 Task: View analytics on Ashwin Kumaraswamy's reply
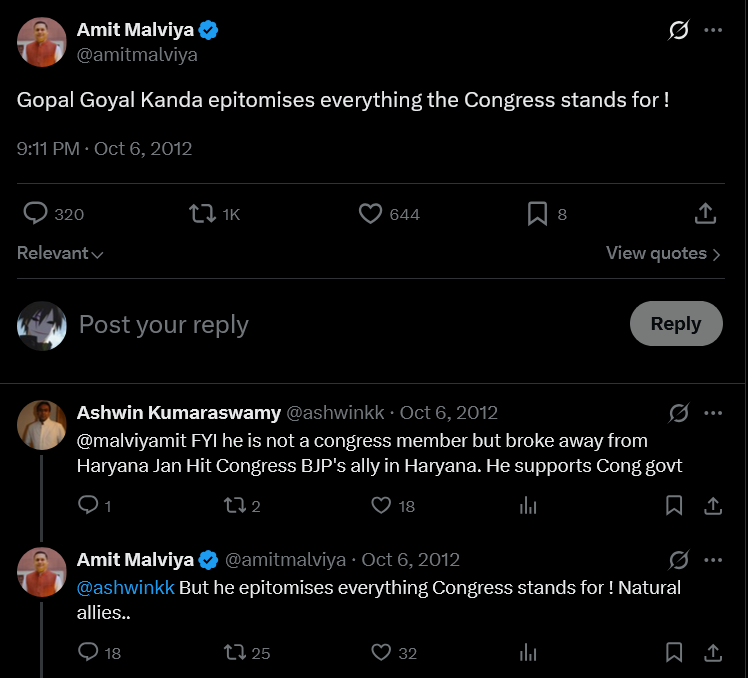point(528,506)
